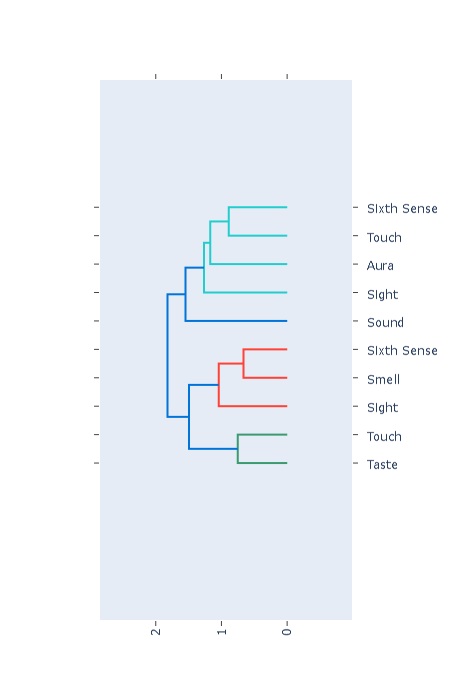Click the bottom axis tick label 2
Viewport: 450px width, 700px height.
[155, 632]
